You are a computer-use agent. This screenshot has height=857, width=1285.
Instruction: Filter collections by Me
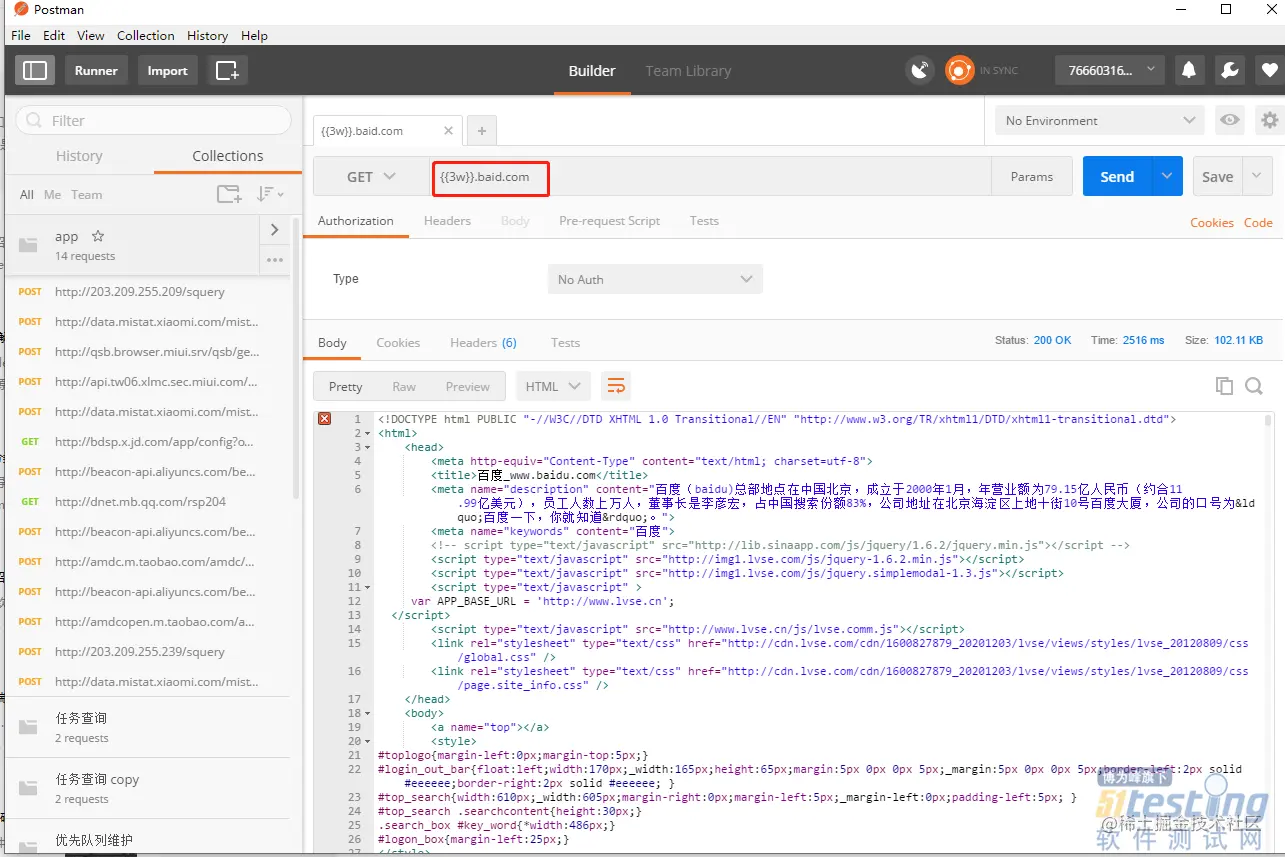pyautogui.click(x=52, y=194)
